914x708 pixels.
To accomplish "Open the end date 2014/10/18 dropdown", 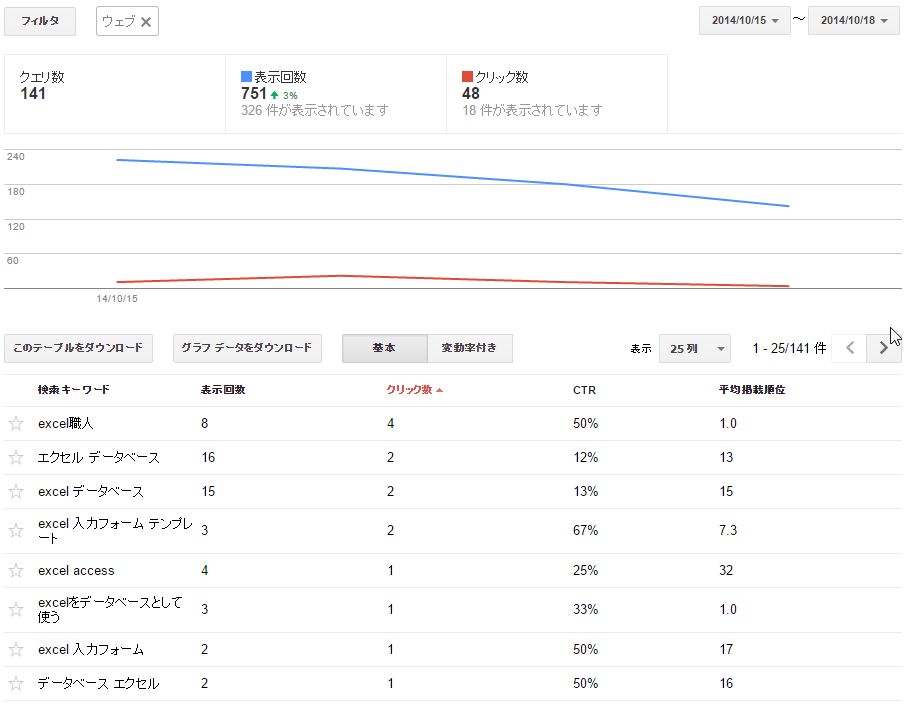I will click(x=854, y=20).
